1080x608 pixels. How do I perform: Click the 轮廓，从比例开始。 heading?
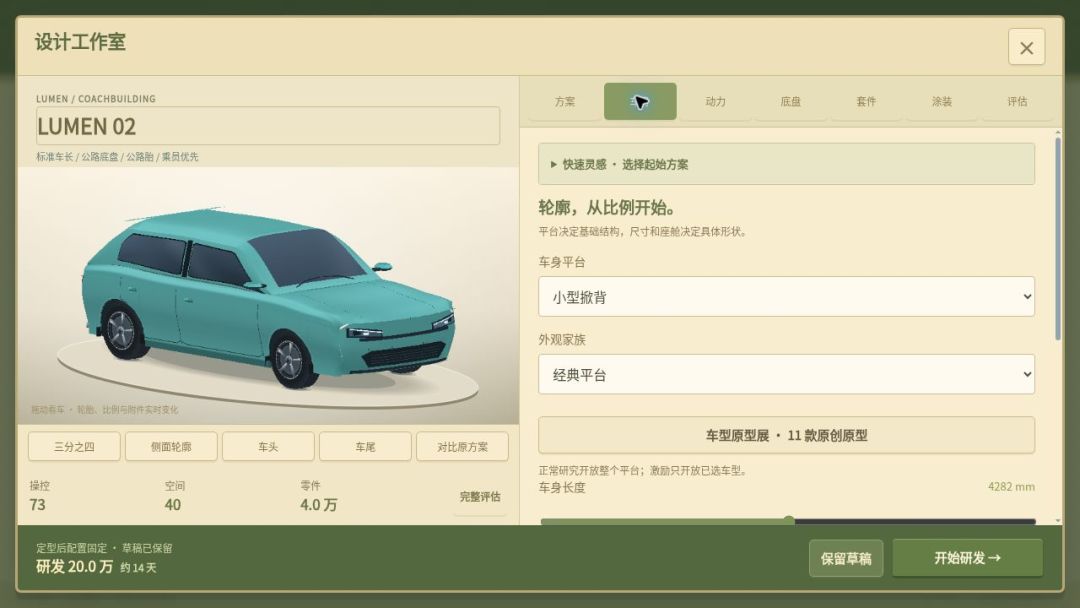606,207
